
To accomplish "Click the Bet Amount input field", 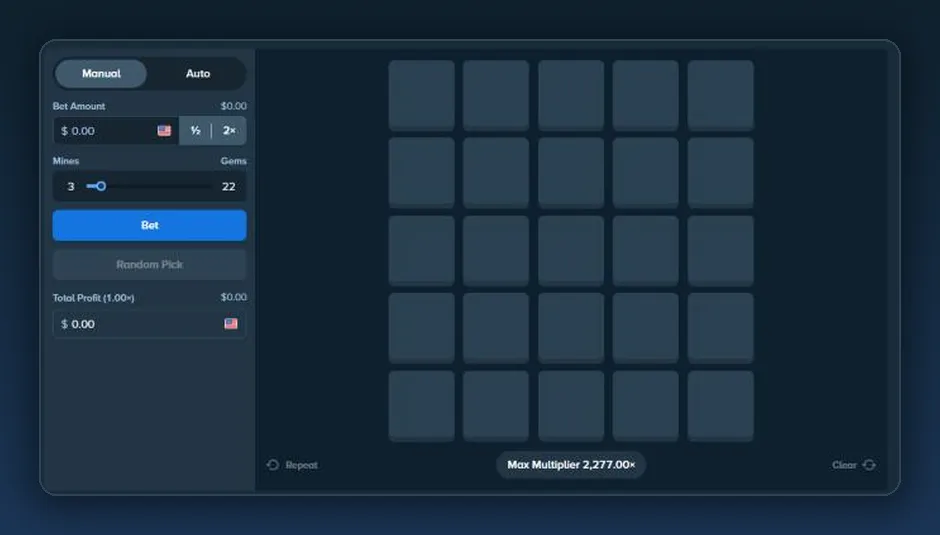I will tap(116, 131).
